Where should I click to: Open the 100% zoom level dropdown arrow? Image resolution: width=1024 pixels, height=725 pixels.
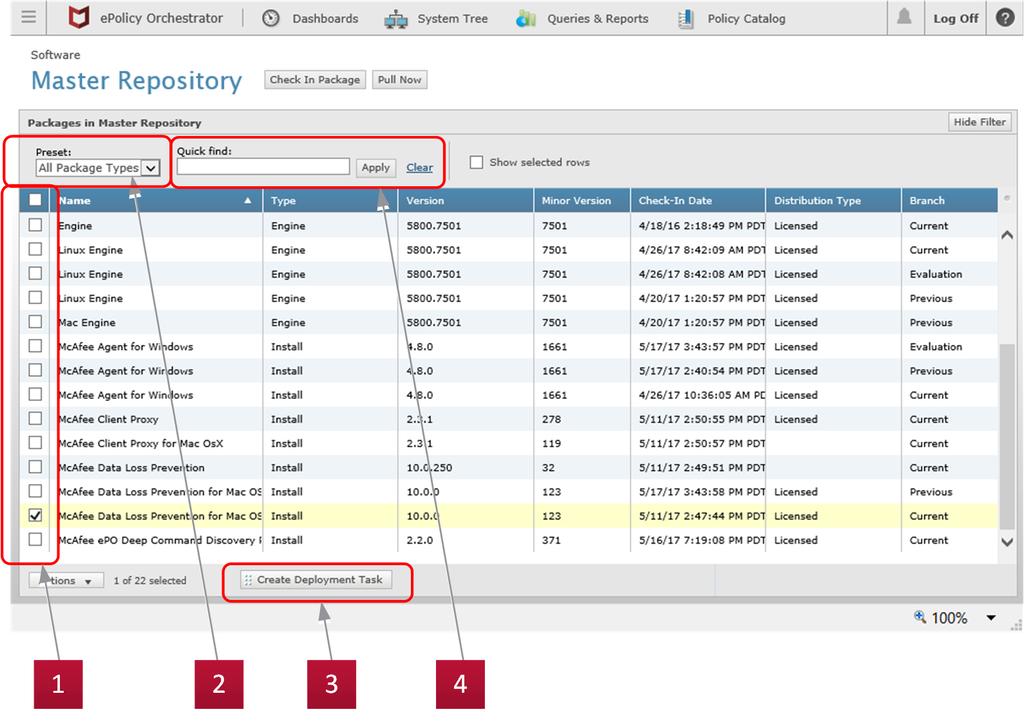pos(991,617)
